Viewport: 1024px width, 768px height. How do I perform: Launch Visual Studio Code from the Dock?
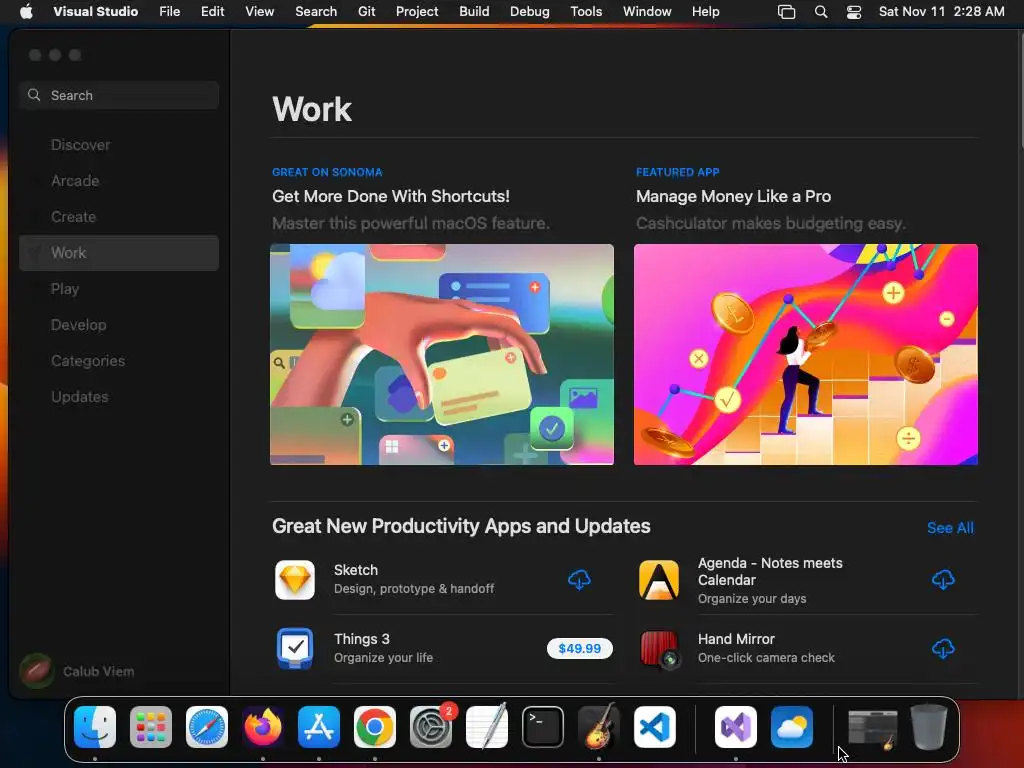[x=654, y=727]
